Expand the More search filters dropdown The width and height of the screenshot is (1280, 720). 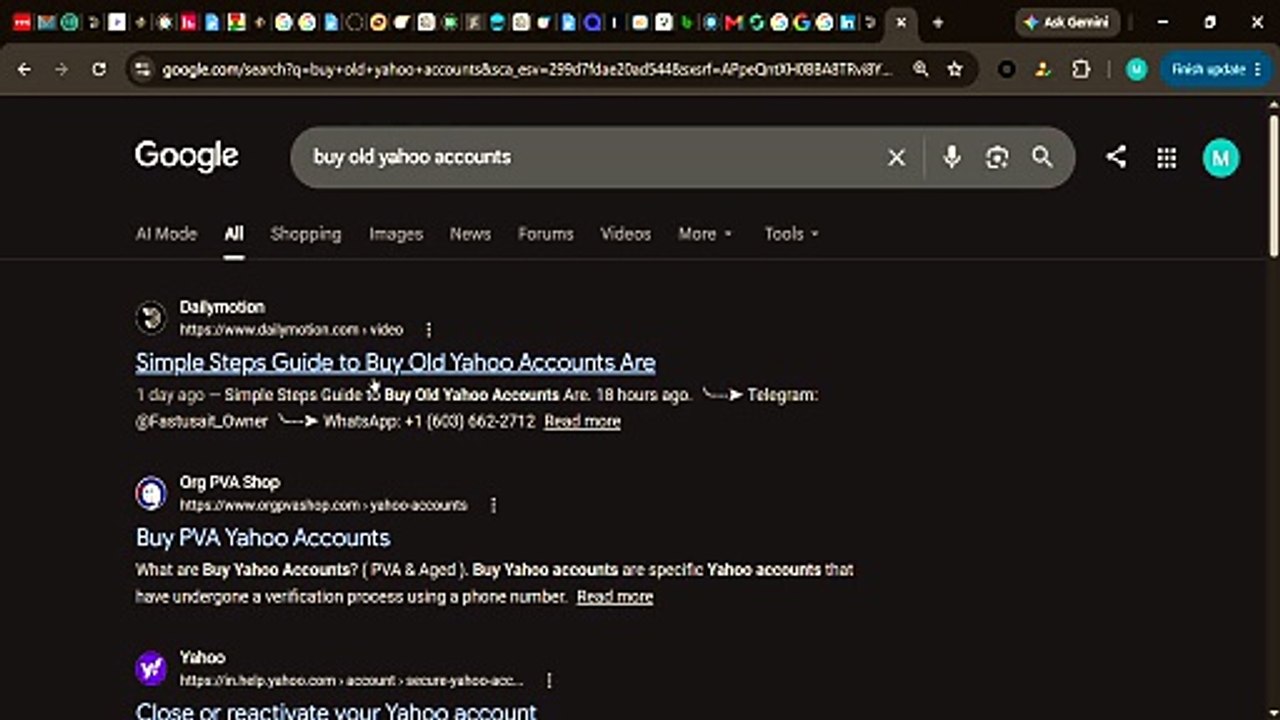coord(705,233)
